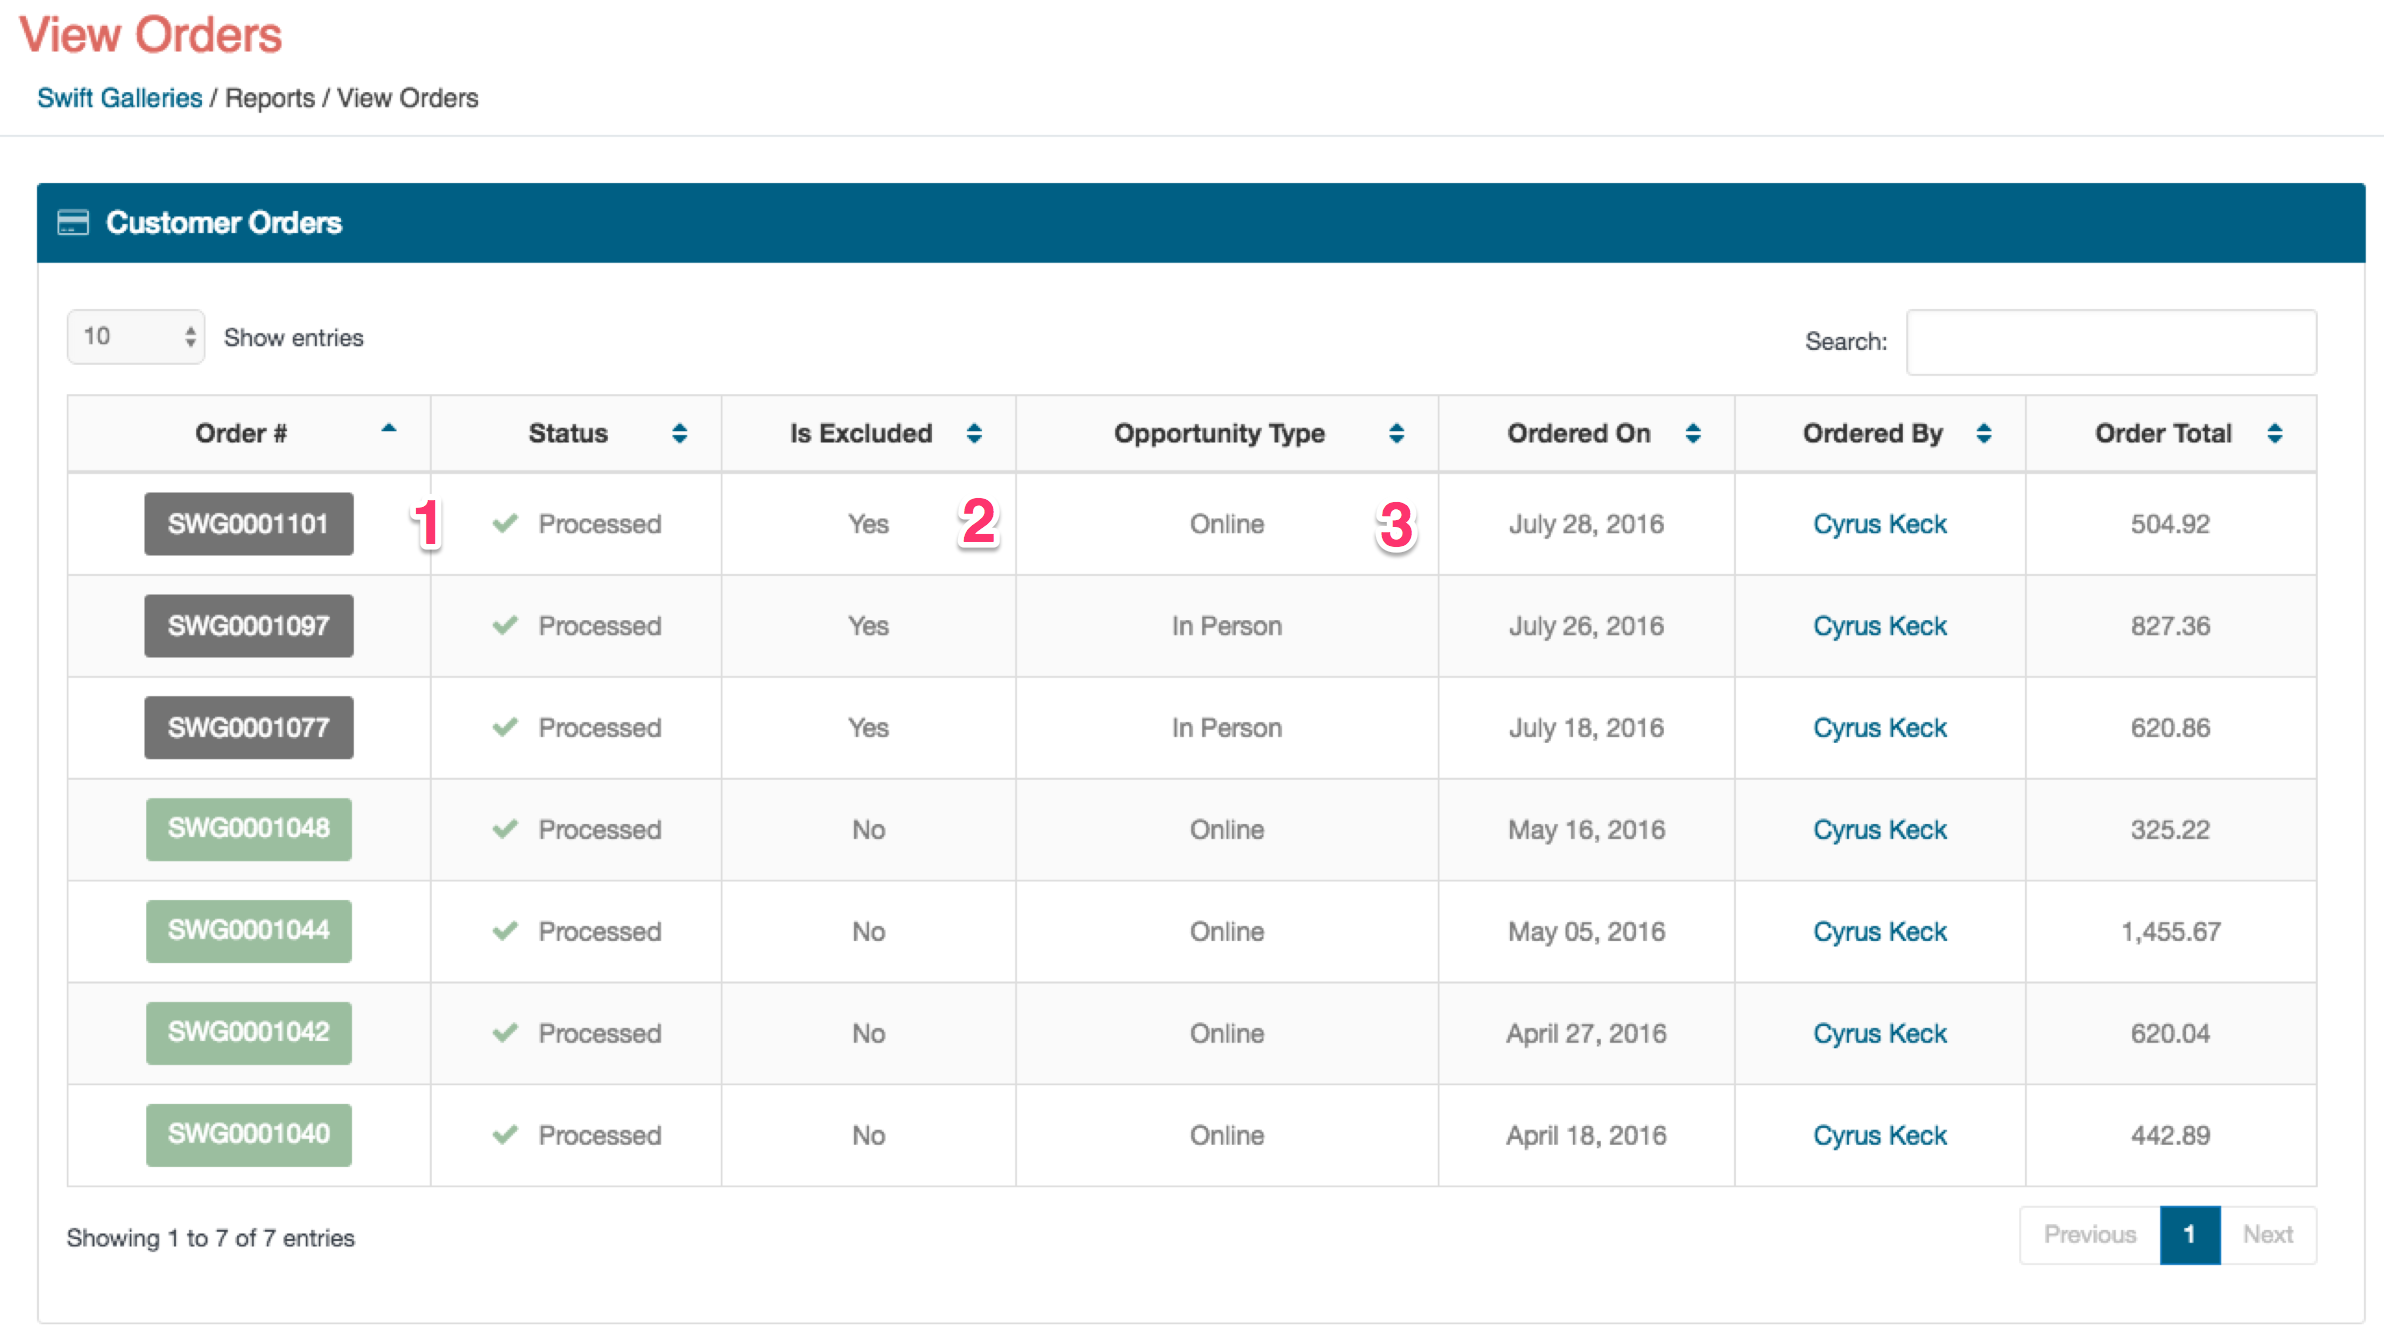This screenshot has width=2384, height=1344.
Task: Open Cyrus Keck link for April 27 order
Action: [x=1880, y=1034]
